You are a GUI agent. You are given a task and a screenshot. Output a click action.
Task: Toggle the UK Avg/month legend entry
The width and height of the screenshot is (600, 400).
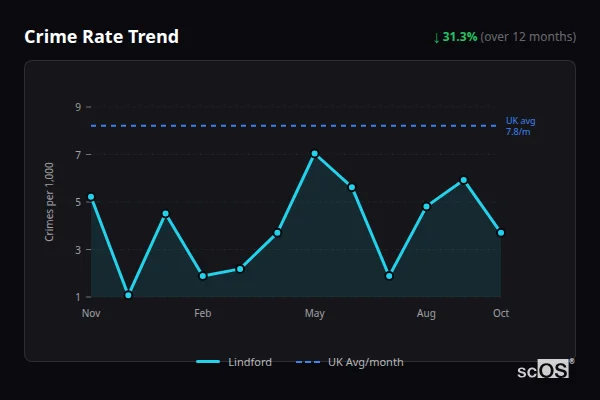coord(350,362)
